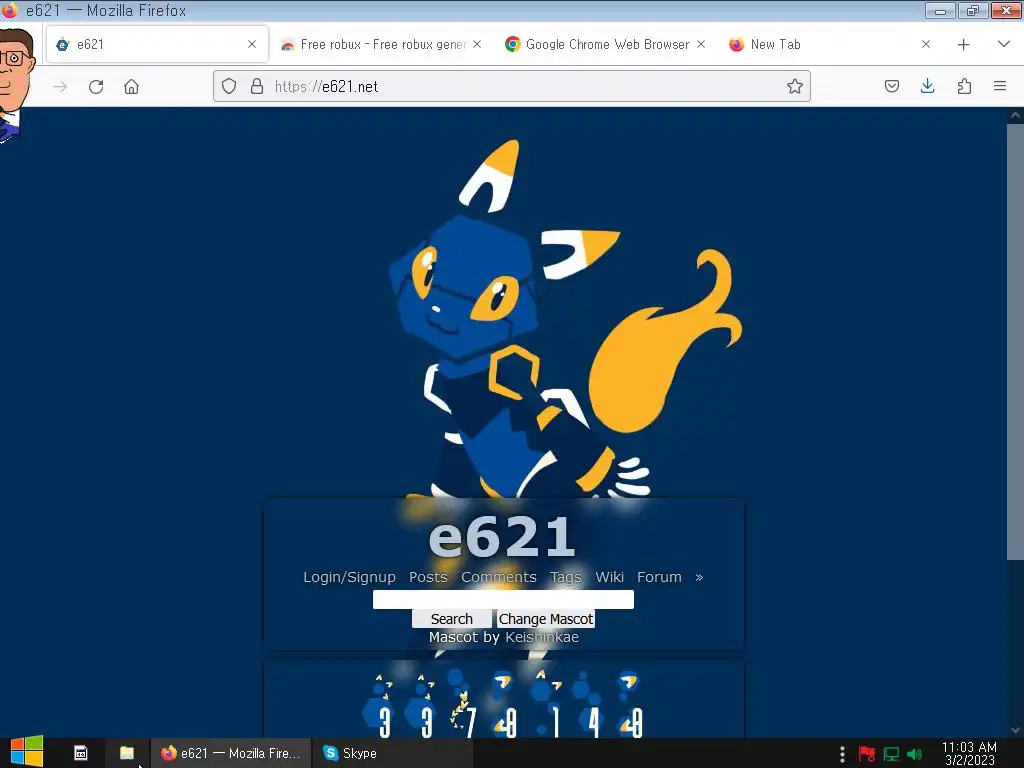
Task: Open the Firefox hamburger application menu
Action: (1000, 86)
